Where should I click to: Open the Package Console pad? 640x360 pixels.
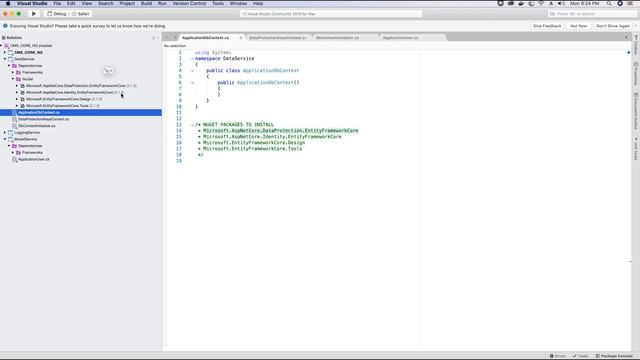point(614,356)
